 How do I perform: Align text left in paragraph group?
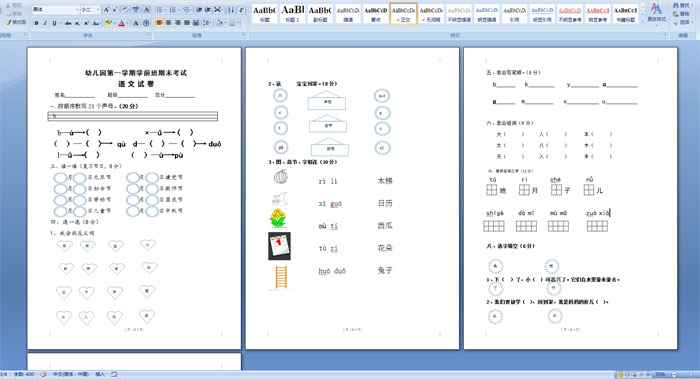click(159, 23)
